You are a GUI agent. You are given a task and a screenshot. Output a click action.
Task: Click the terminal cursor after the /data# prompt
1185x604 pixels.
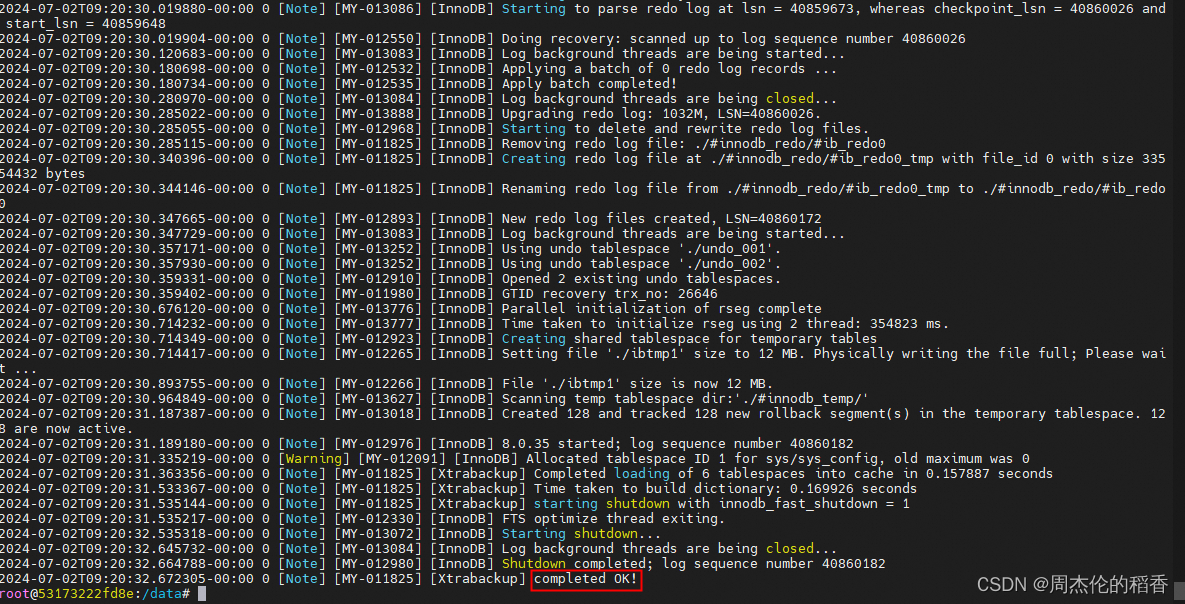[x=202, y=594]
